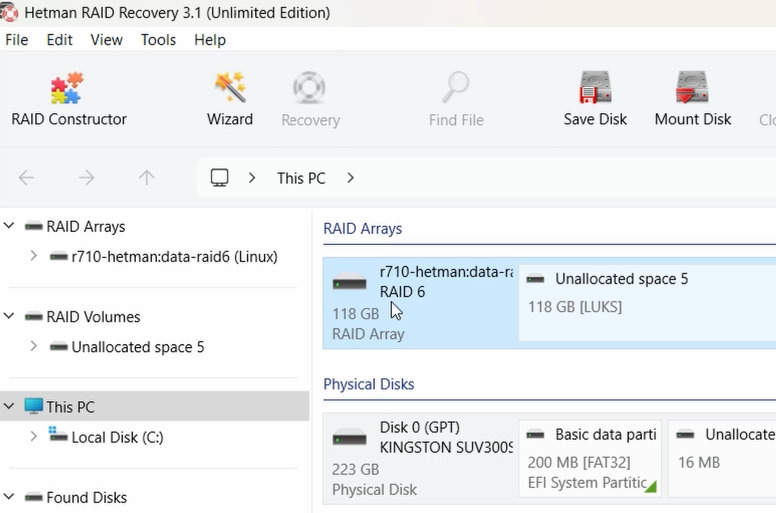This screenshot has height=513, width=776.
Task: Click the Find File magnifier icon
Action: pyautogui.click(x=456, y=87)
